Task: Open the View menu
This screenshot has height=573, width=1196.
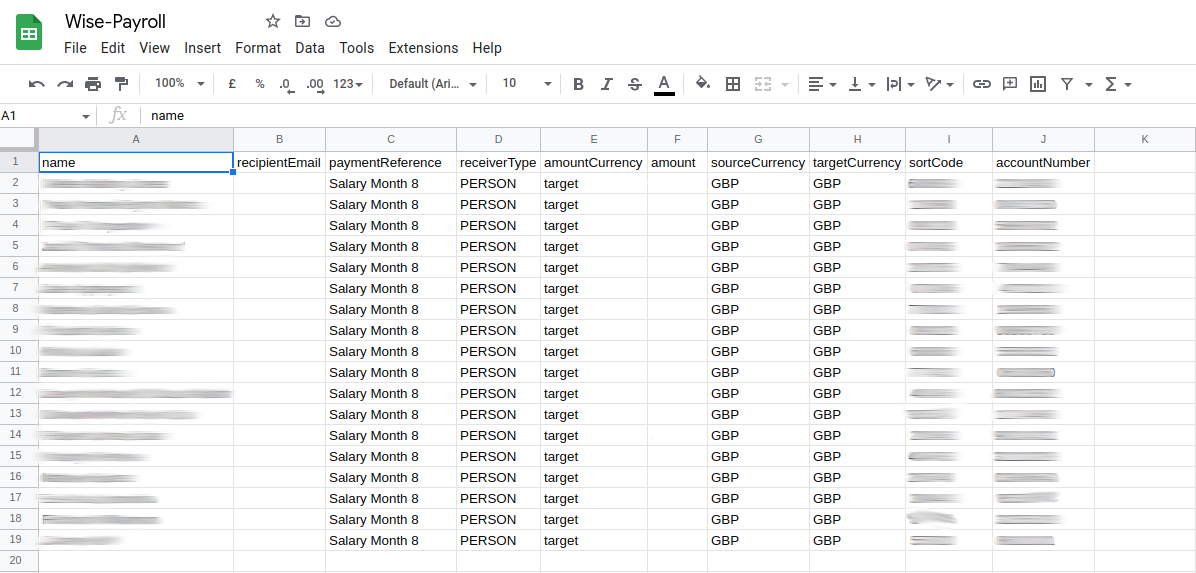Action: [155, 48]
